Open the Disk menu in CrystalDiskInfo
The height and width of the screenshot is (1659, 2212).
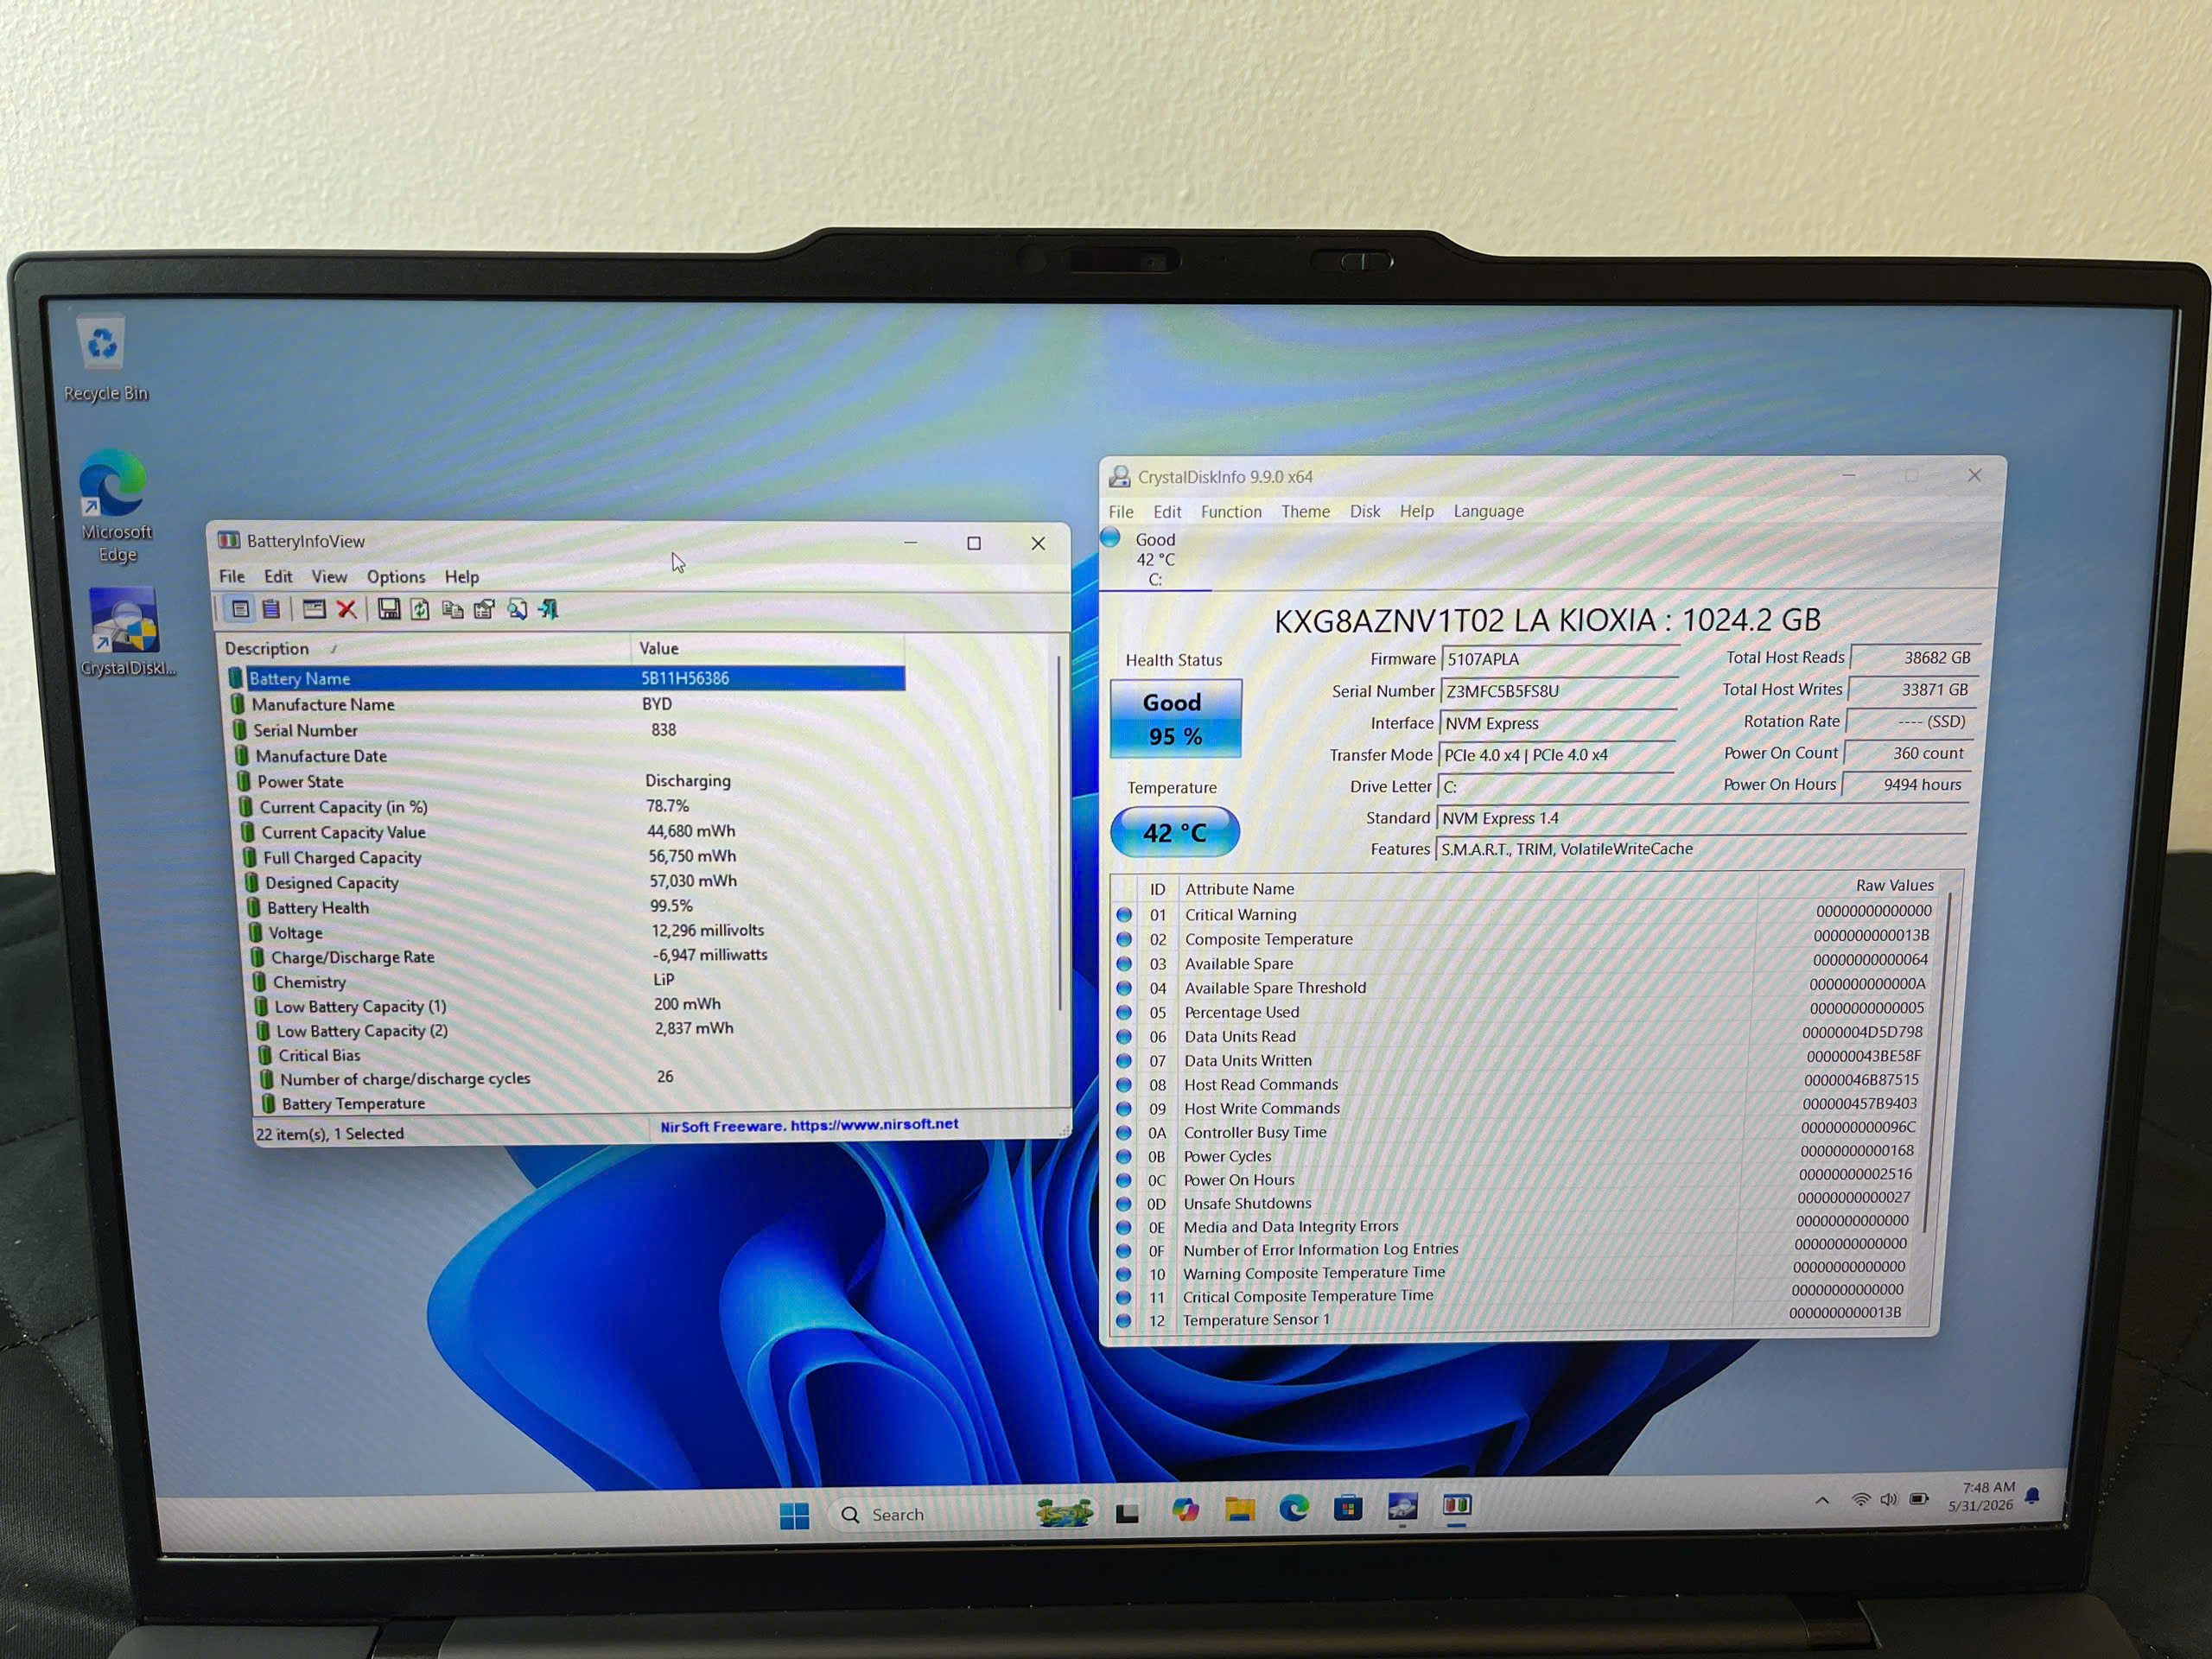point(1365,512)
